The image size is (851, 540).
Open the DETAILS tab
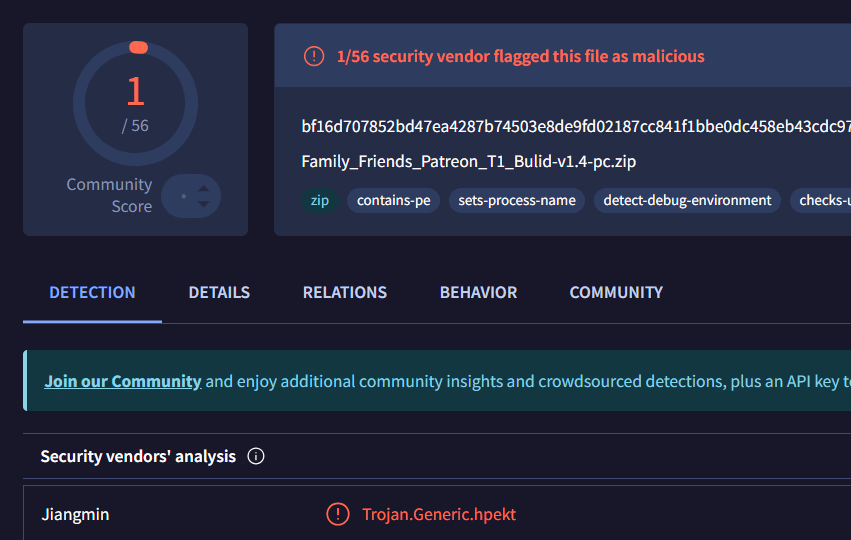click(x=219, y=292)
